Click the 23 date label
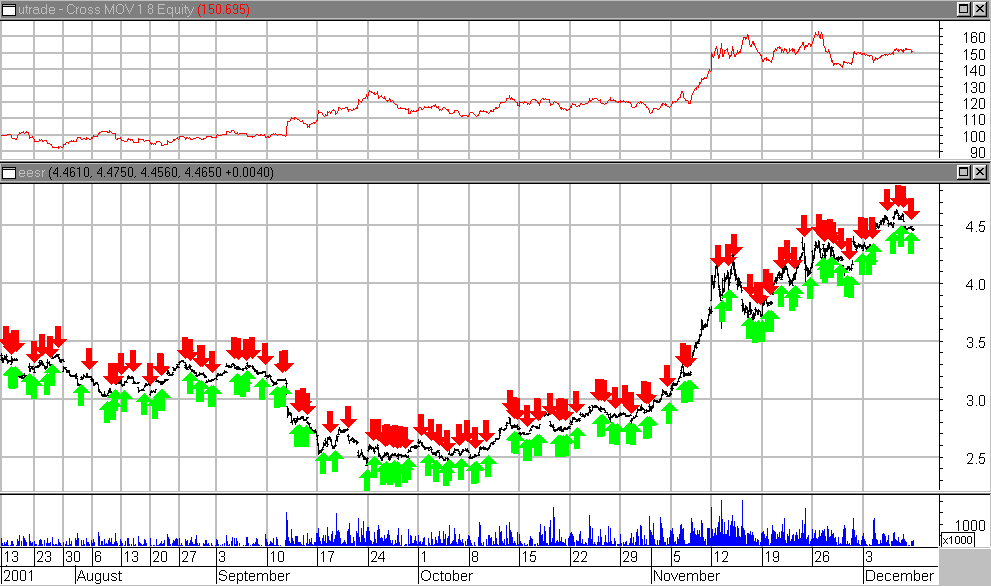This screenshot has width=991, height=586. (44, 557)
